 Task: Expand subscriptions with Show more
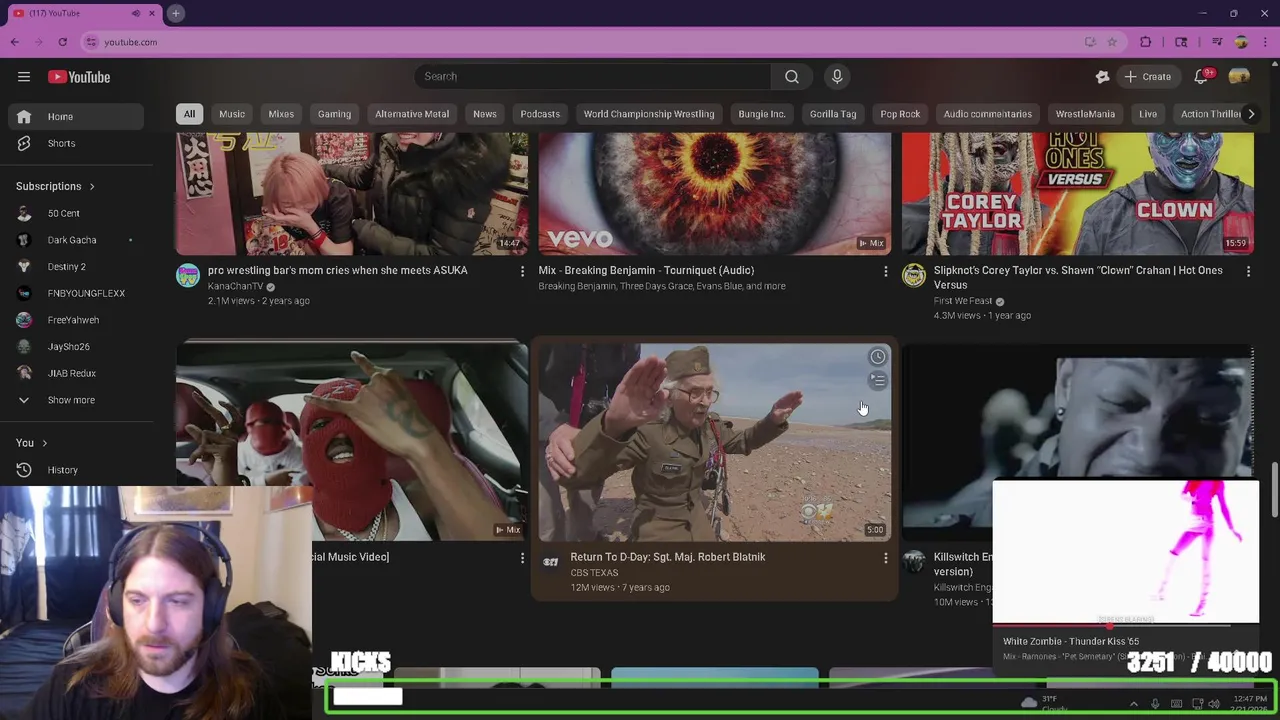coord(76,400)
